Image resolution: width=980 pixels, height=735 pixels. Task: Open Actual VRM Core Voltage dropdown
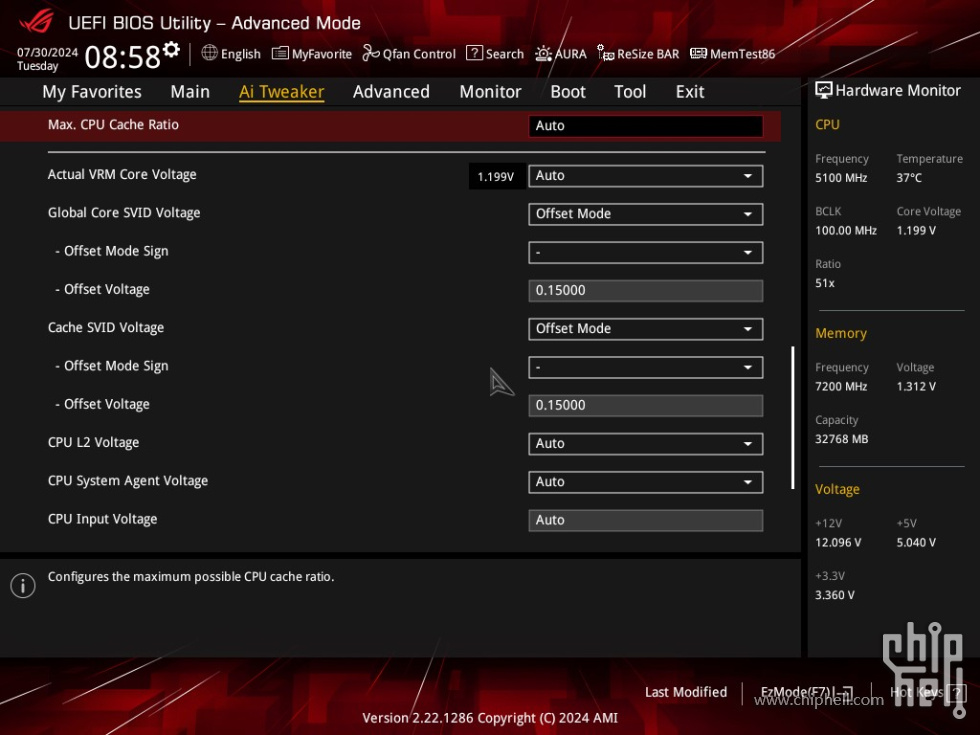646,176
